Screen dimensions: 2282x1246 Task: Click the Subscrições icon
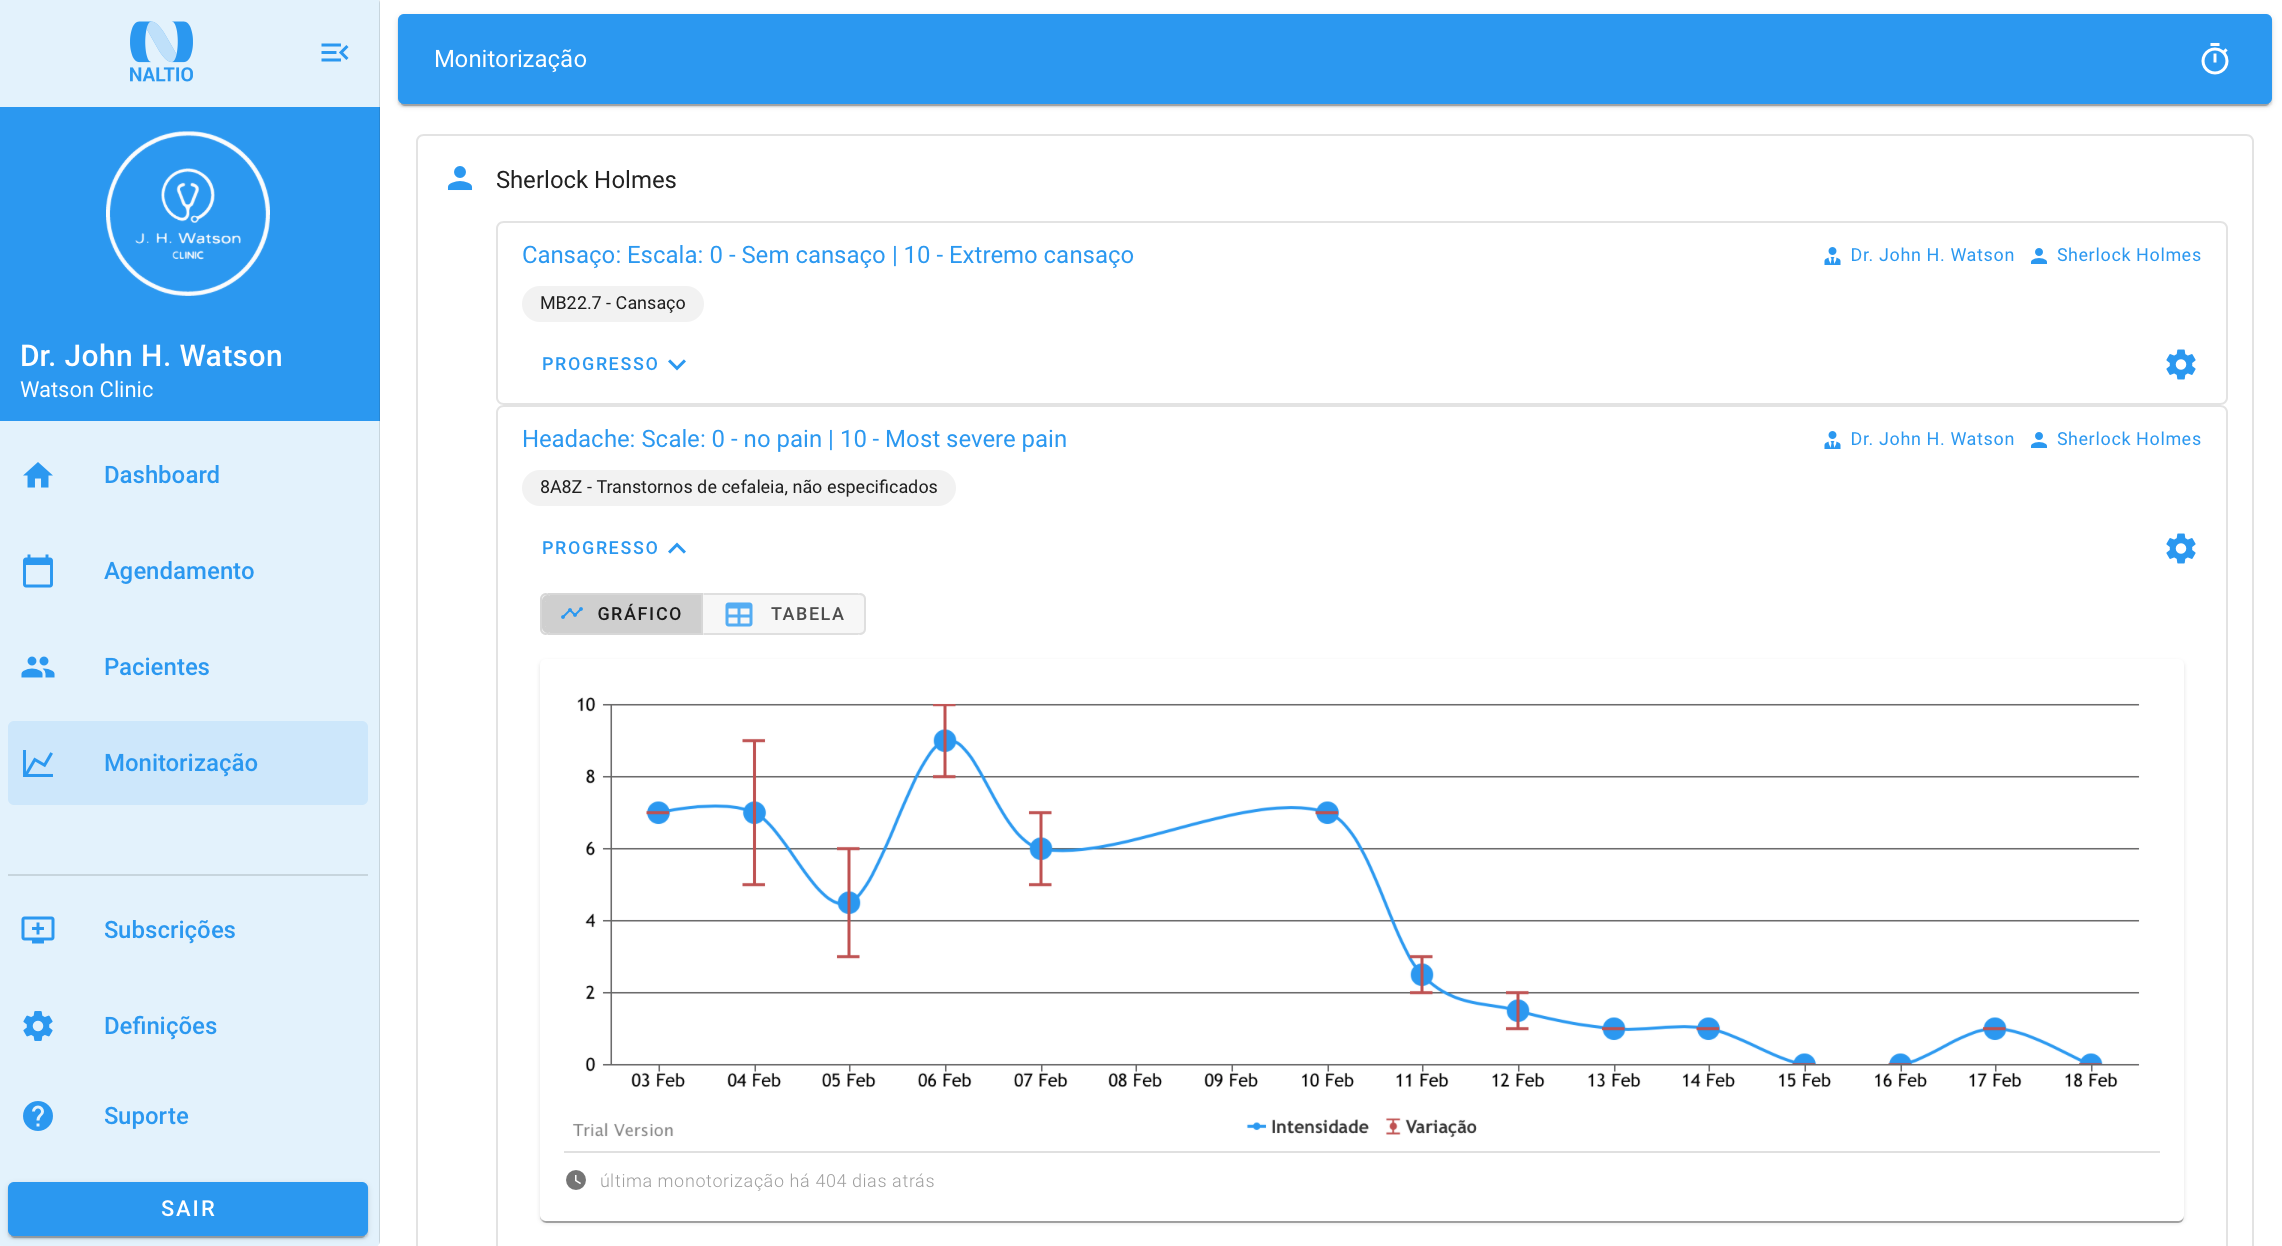pyautogui.click(x=38, y=930)
